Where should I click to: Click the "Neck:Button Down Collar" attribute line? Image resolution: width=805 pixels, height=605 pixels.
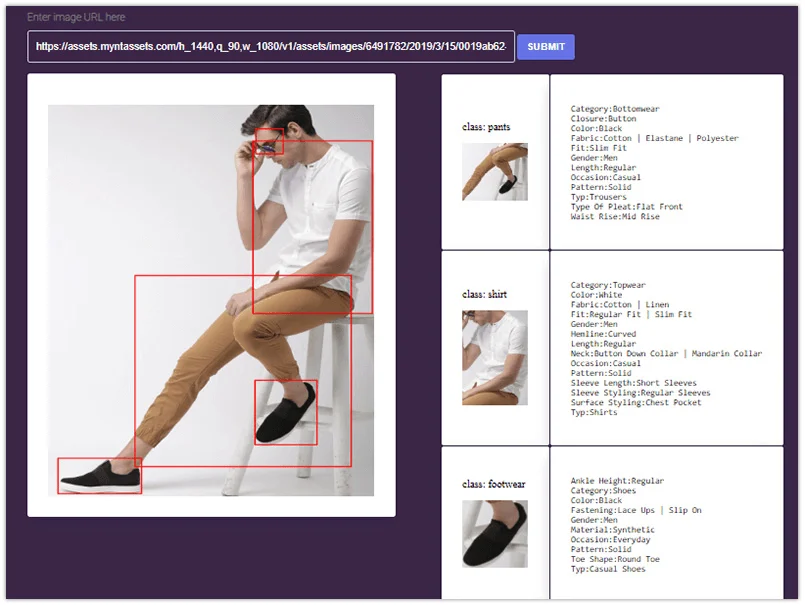tap(666, 354)
